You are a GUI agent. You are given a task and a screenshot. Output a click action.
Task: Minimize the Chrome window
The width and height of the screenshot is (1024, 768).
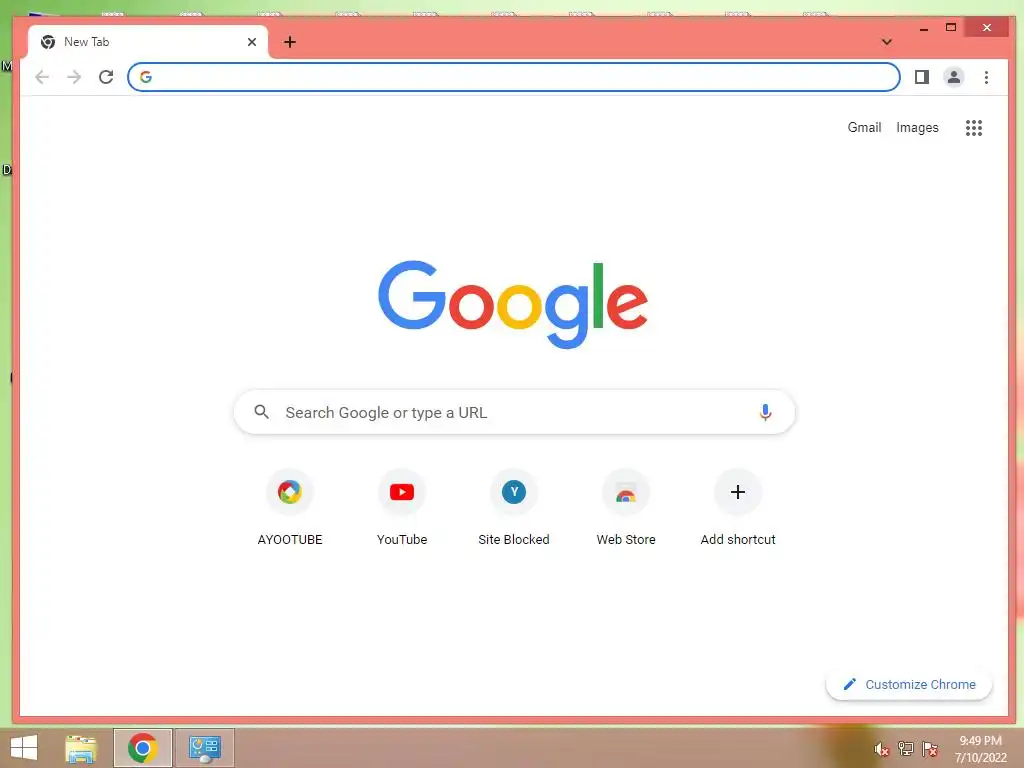[923, 28]
